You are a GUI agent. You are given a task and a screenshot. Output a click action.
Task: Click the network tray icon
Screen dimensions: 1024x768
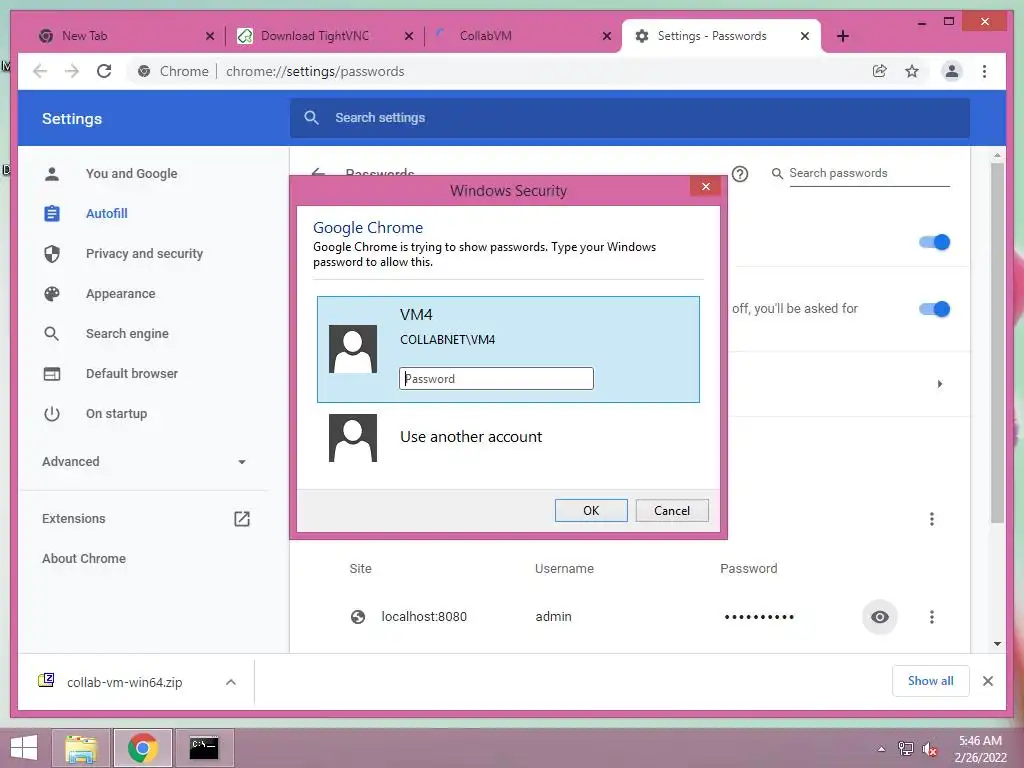[905, 748]
